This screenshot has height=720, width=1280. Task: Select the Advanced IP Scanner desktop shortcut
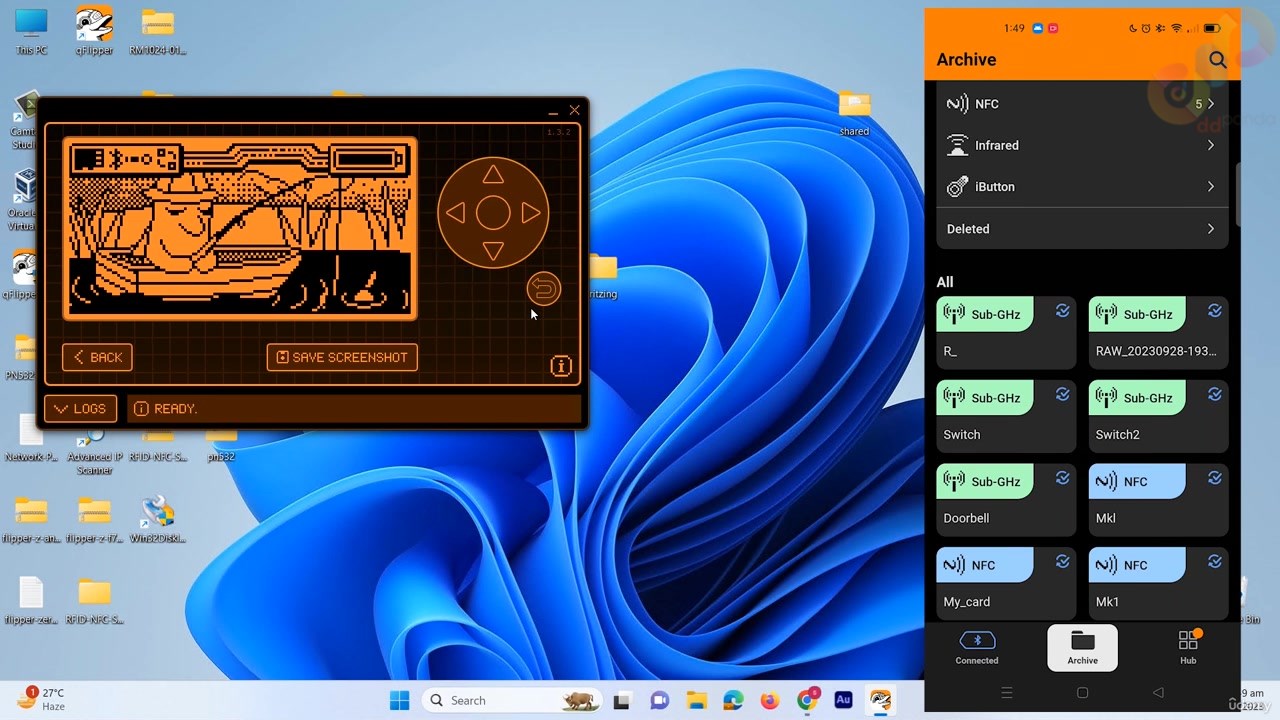94,450
